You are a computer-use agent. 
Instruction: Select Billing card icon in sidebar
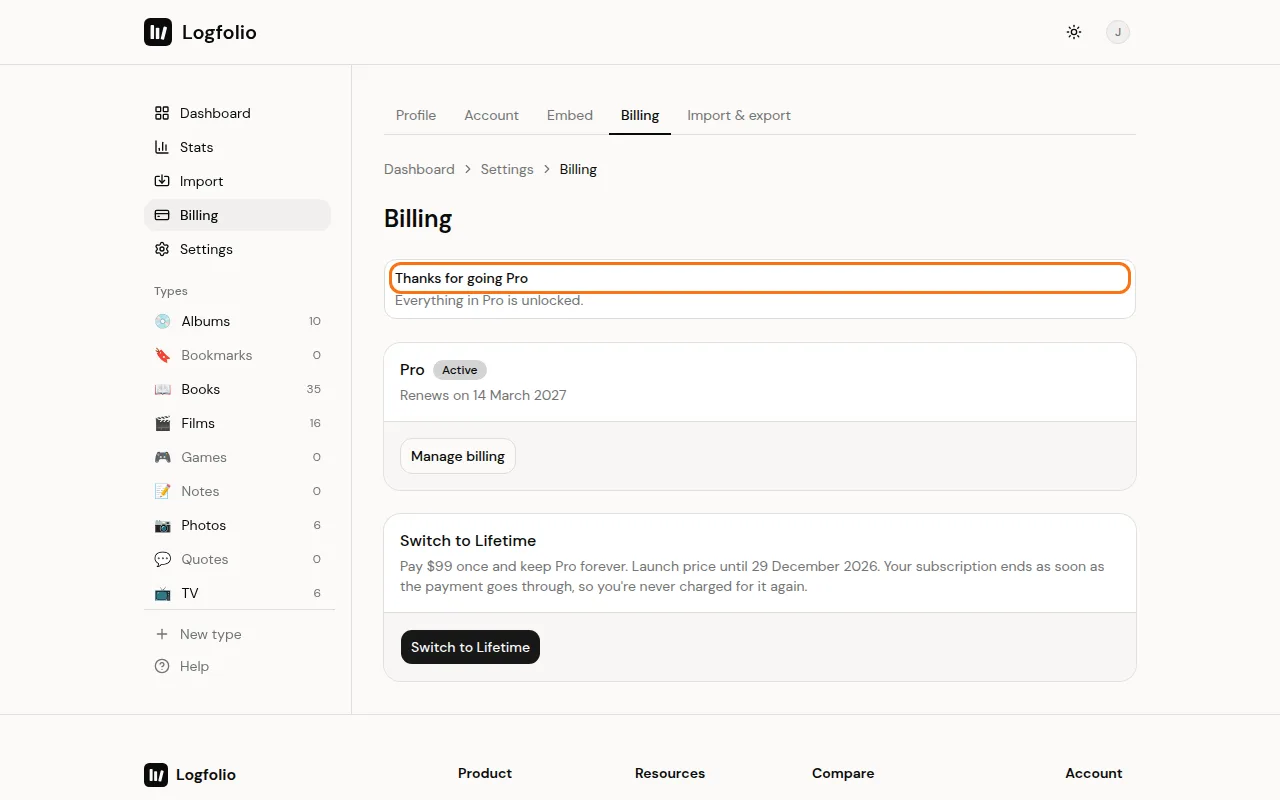[x=162, y=215]
